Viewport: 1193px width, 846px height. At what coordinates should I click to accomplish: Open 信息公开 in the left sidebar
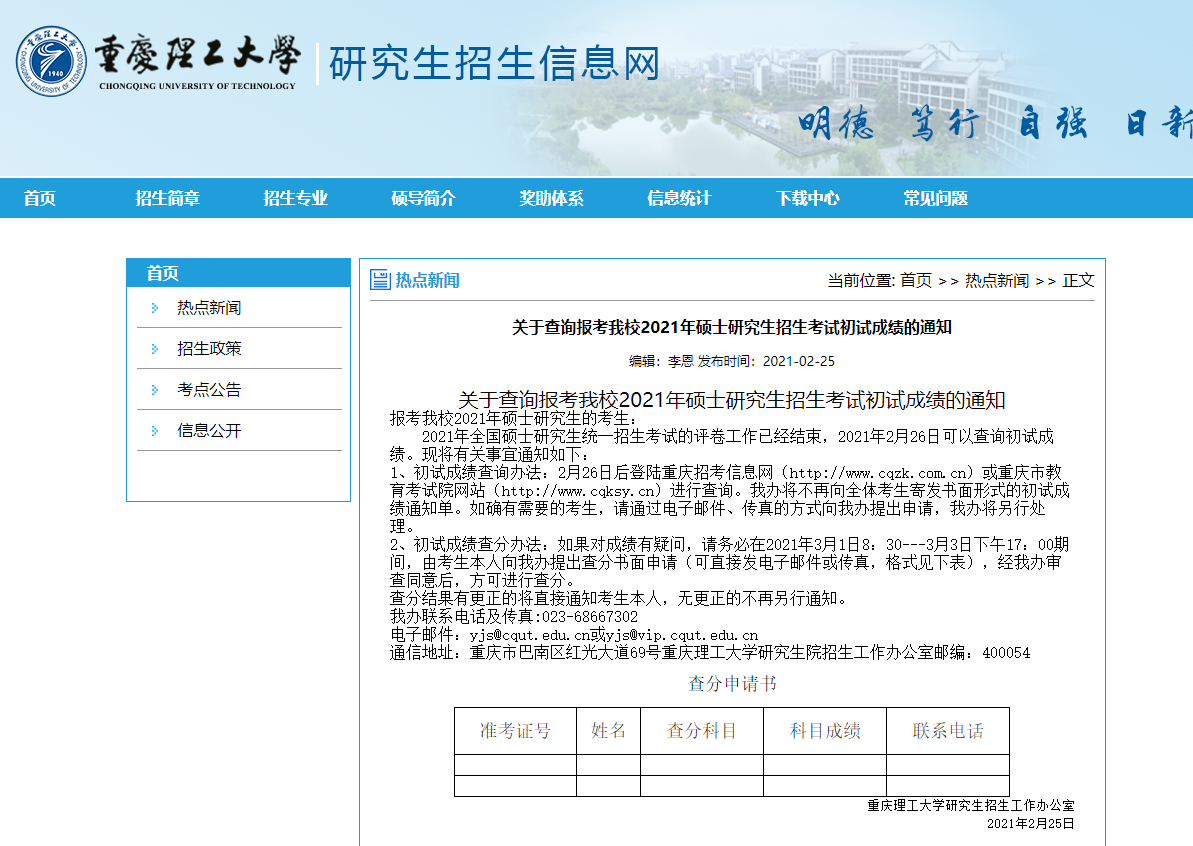coord(209,431)
